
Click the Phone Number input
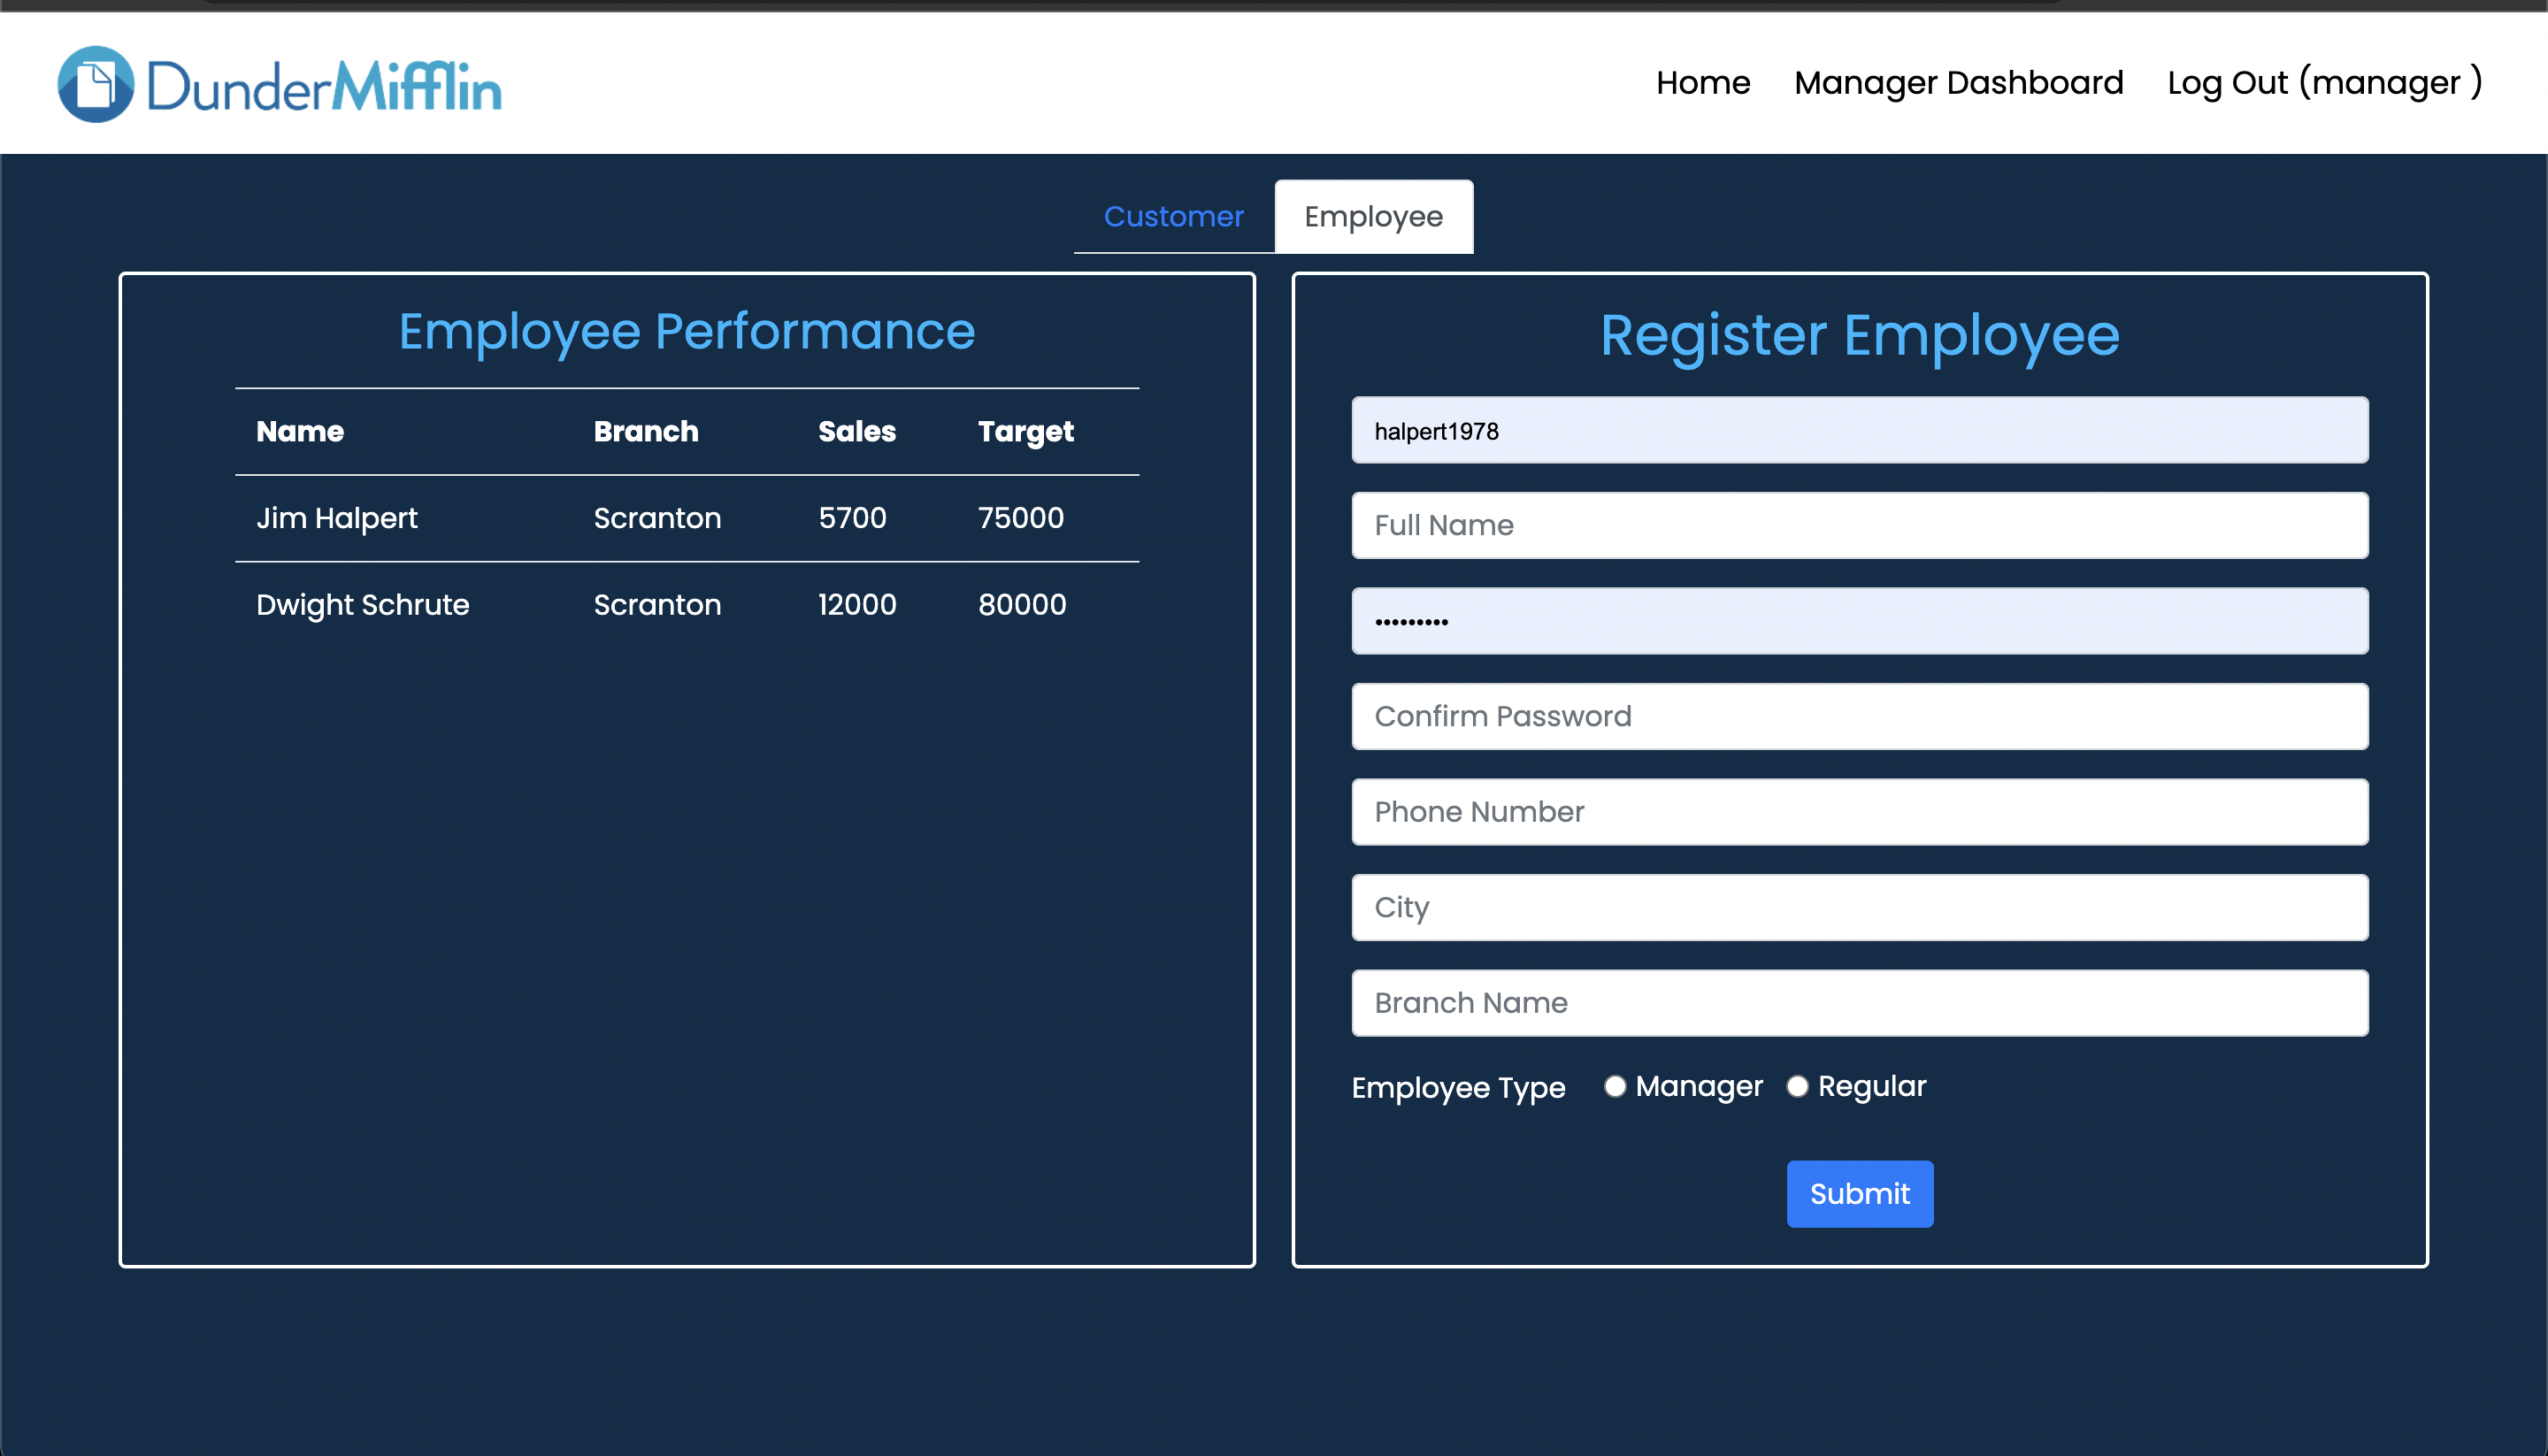click(x=1859, y=812)
